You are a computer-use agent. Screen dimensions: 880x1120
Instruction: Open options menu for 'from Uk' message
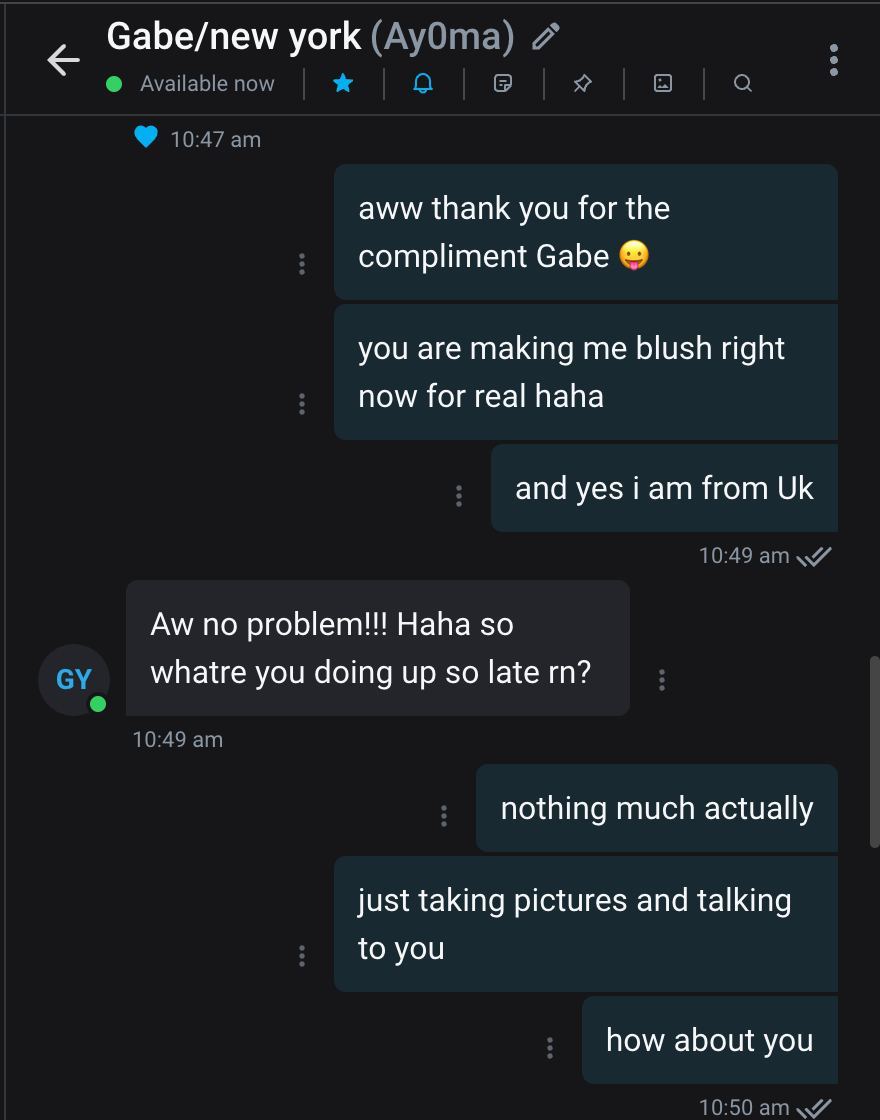tap(459, 496)
